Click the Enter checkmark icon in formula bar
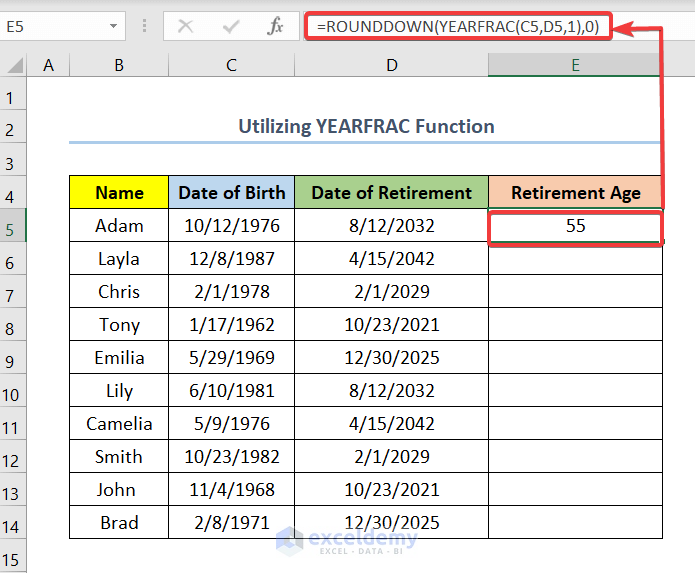The image size is (695, 573). point(230,27)
